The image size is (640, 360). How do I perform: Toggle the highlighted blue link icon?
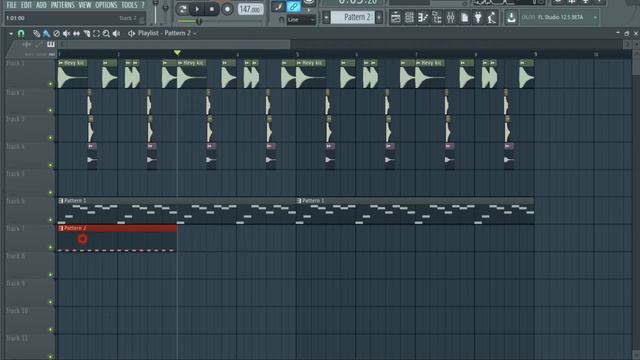[x=293, y=6]
